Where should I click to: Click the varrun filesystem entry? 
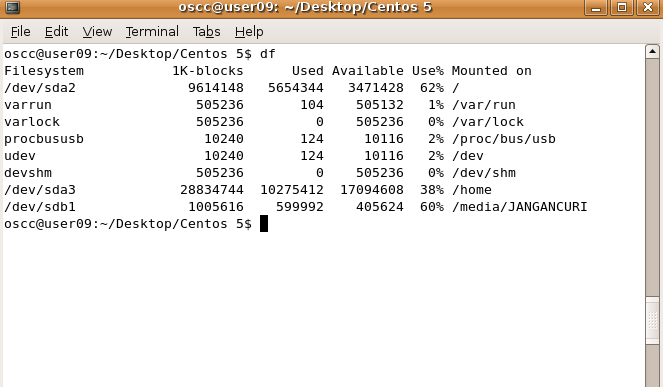tap(28, 105)
